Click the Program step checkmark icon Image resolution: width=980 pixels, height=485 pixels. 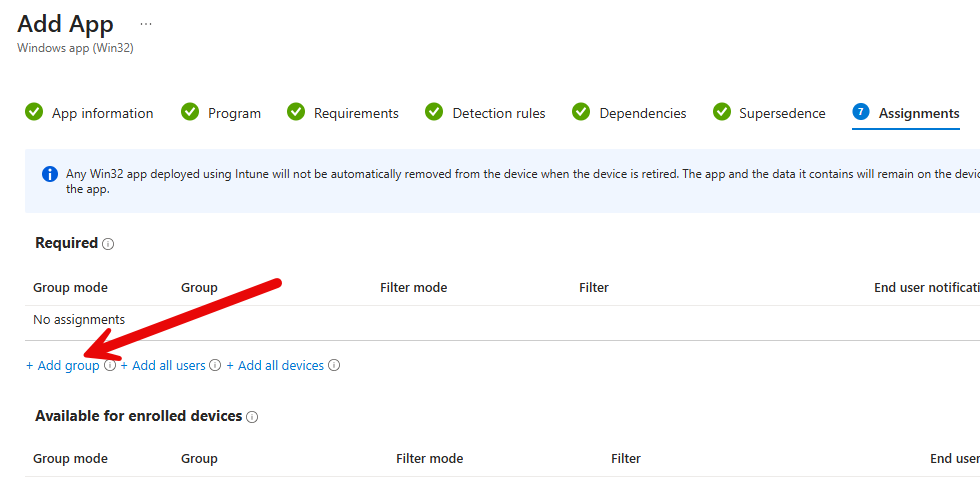[x=190, y=112]
